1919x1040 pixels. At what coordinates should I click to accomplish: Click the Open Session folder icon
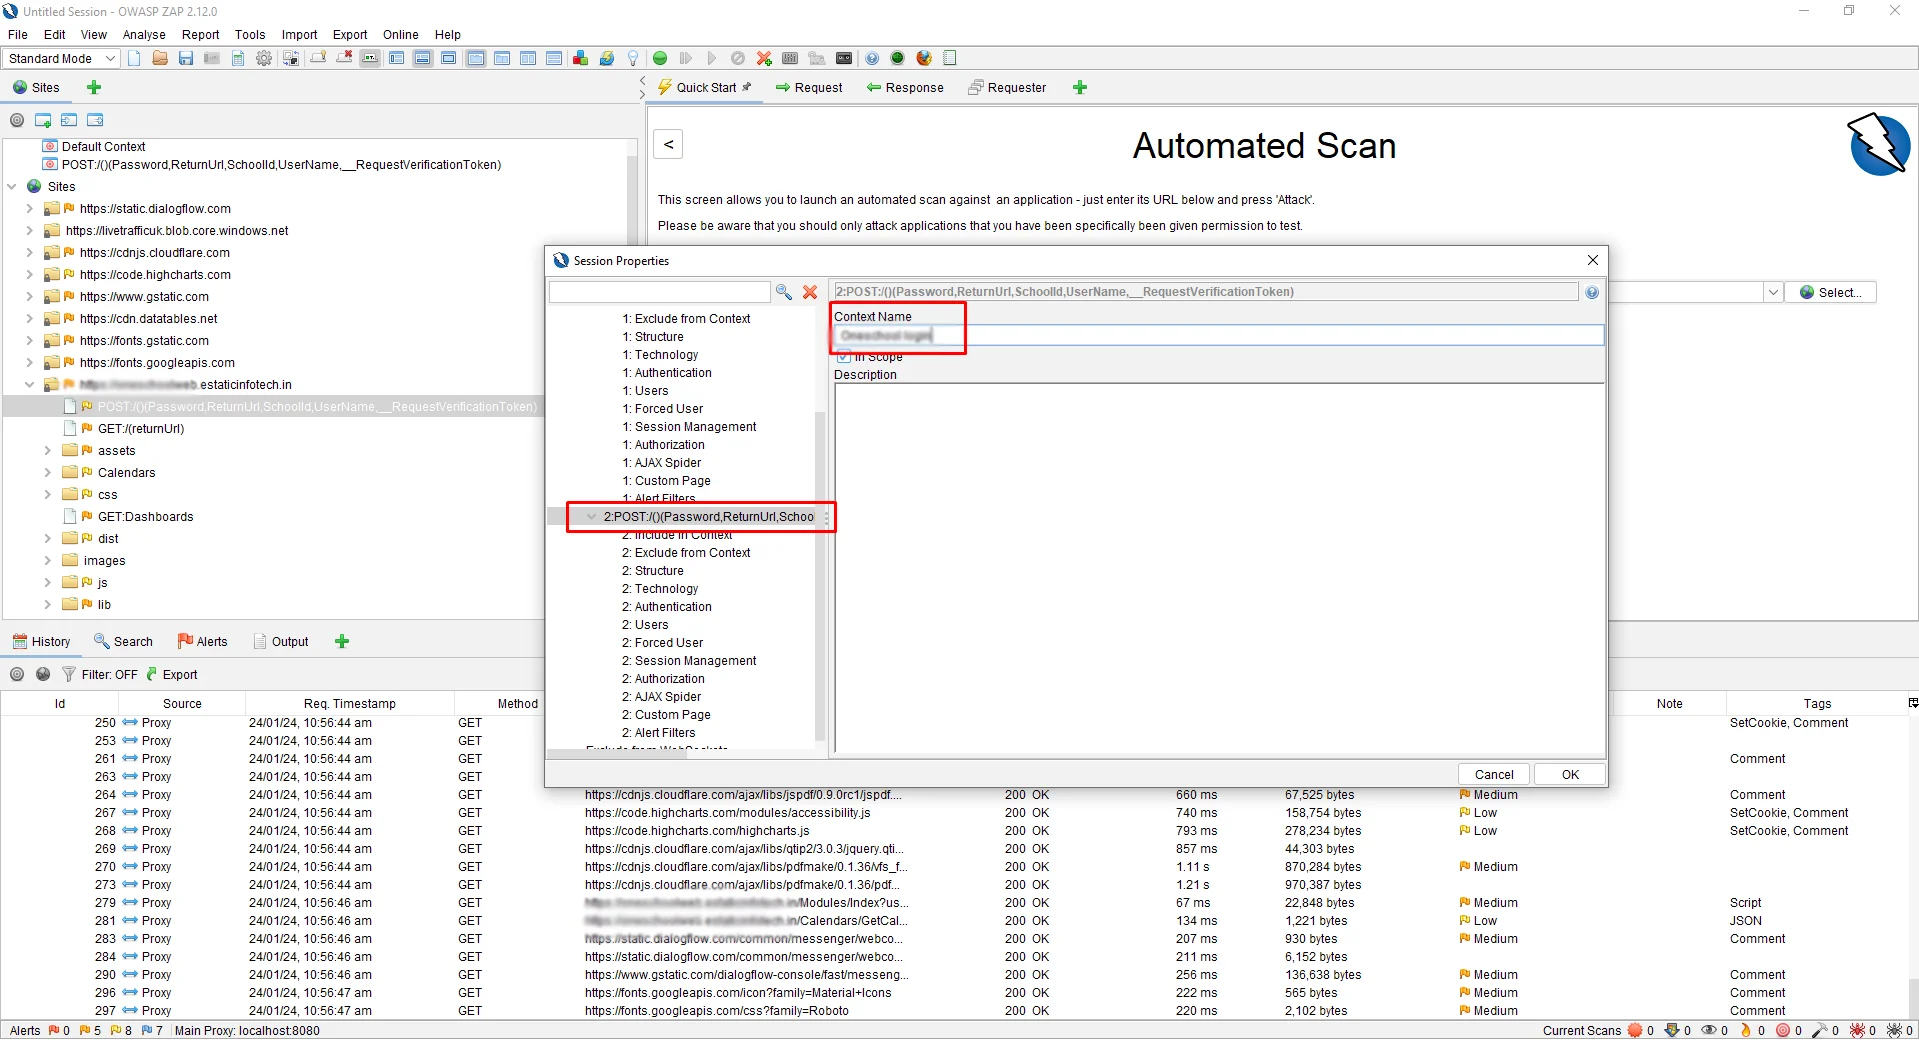[160, 58]
